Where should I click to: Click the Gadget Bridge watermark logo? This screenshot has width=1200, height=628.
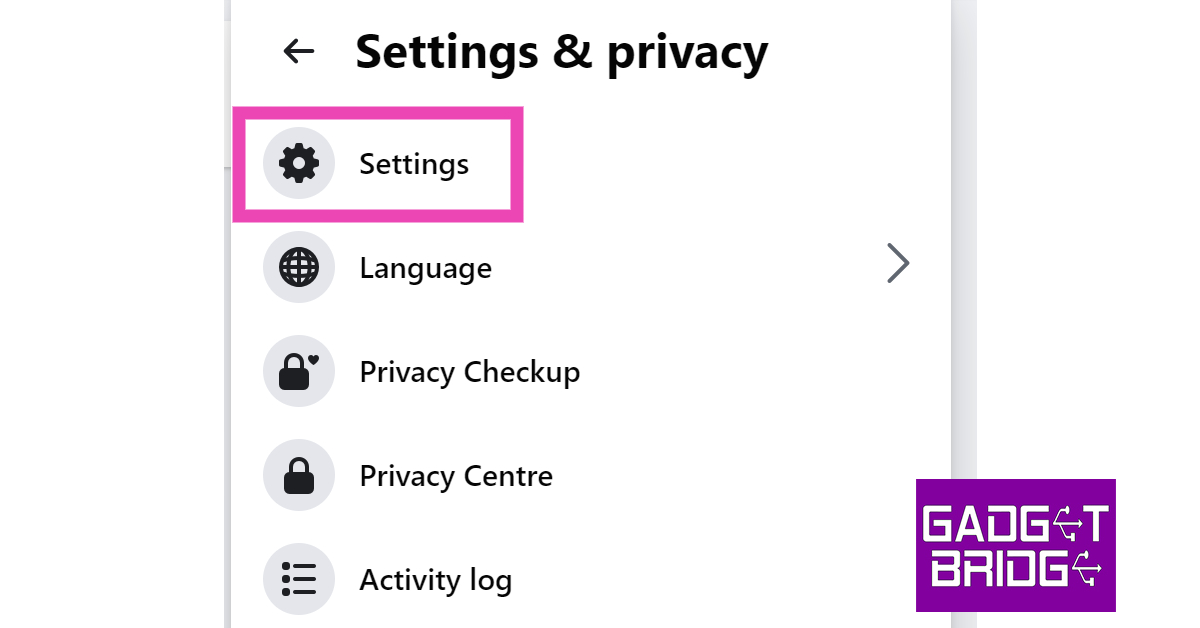click(1015, 545)
